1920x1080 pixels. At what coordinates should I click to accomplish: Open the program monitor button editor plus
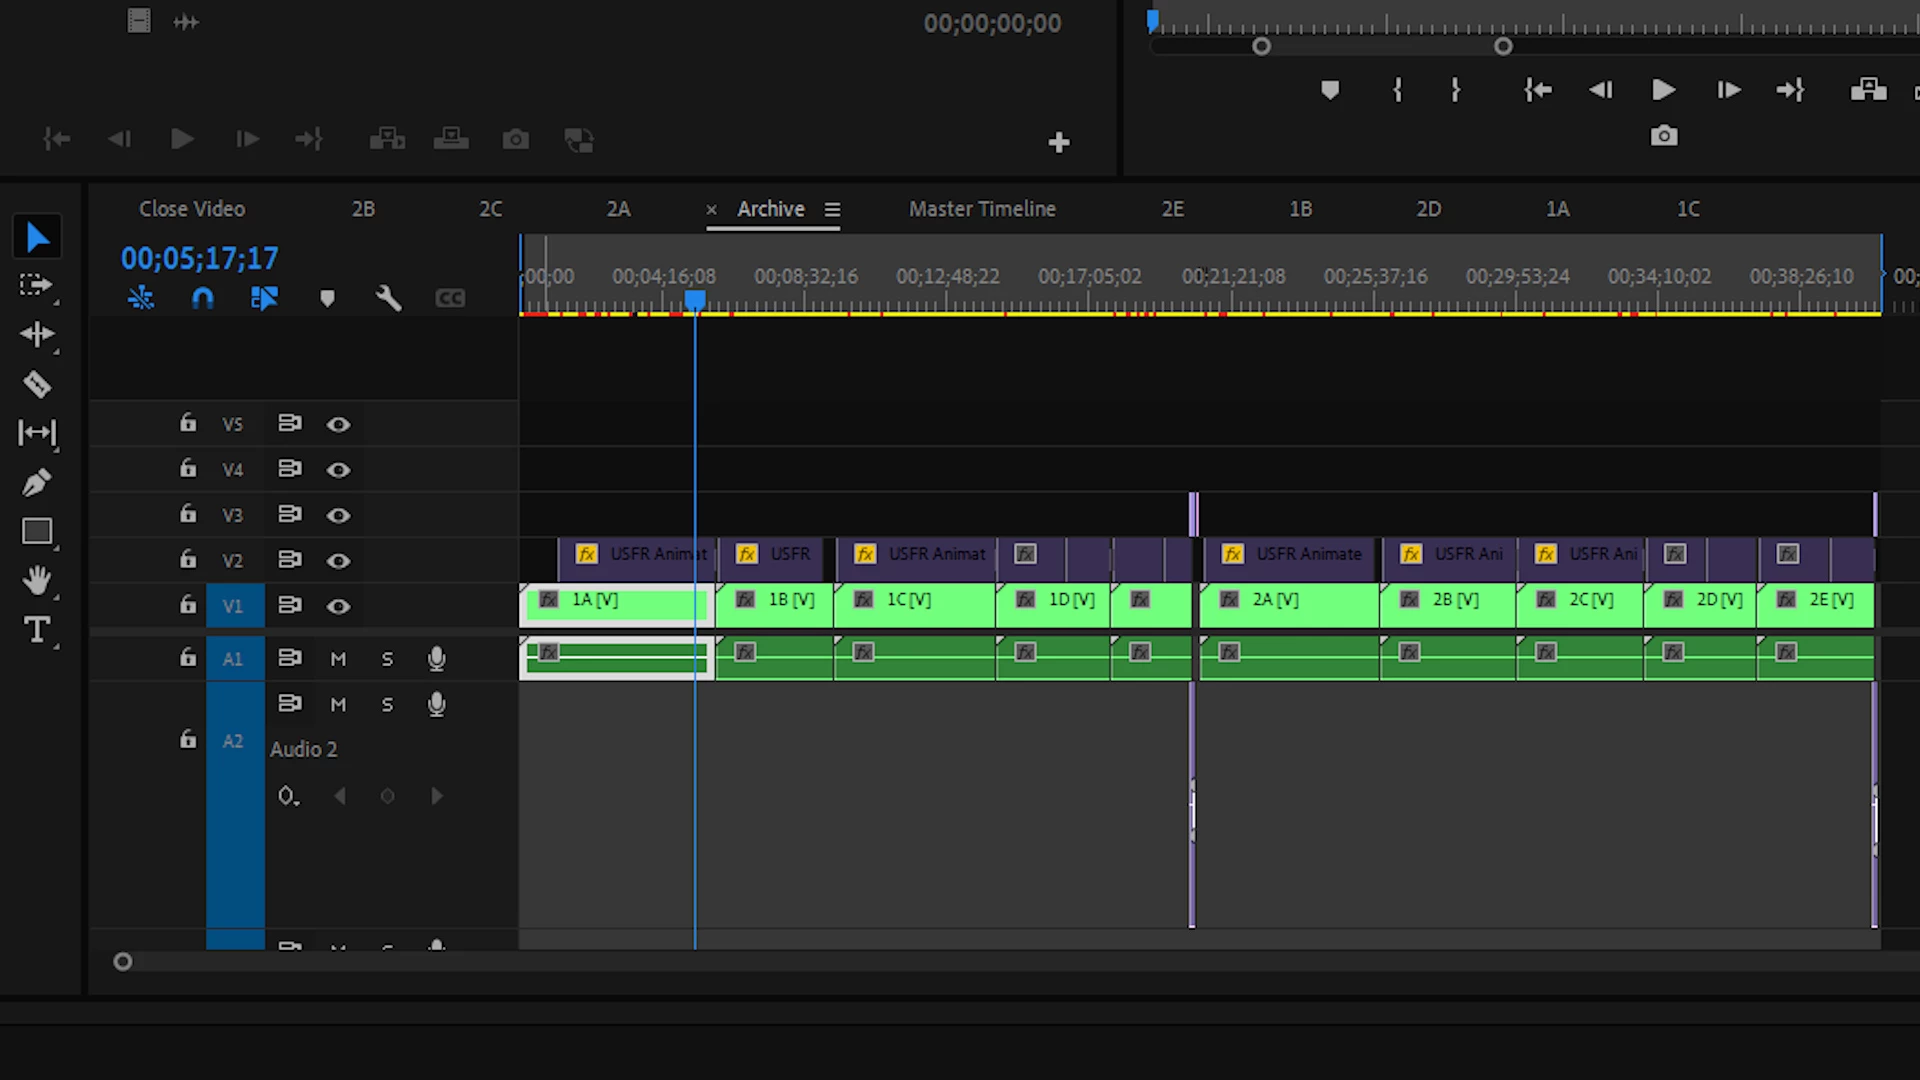pyautogui.click(x=1059, y=143)
